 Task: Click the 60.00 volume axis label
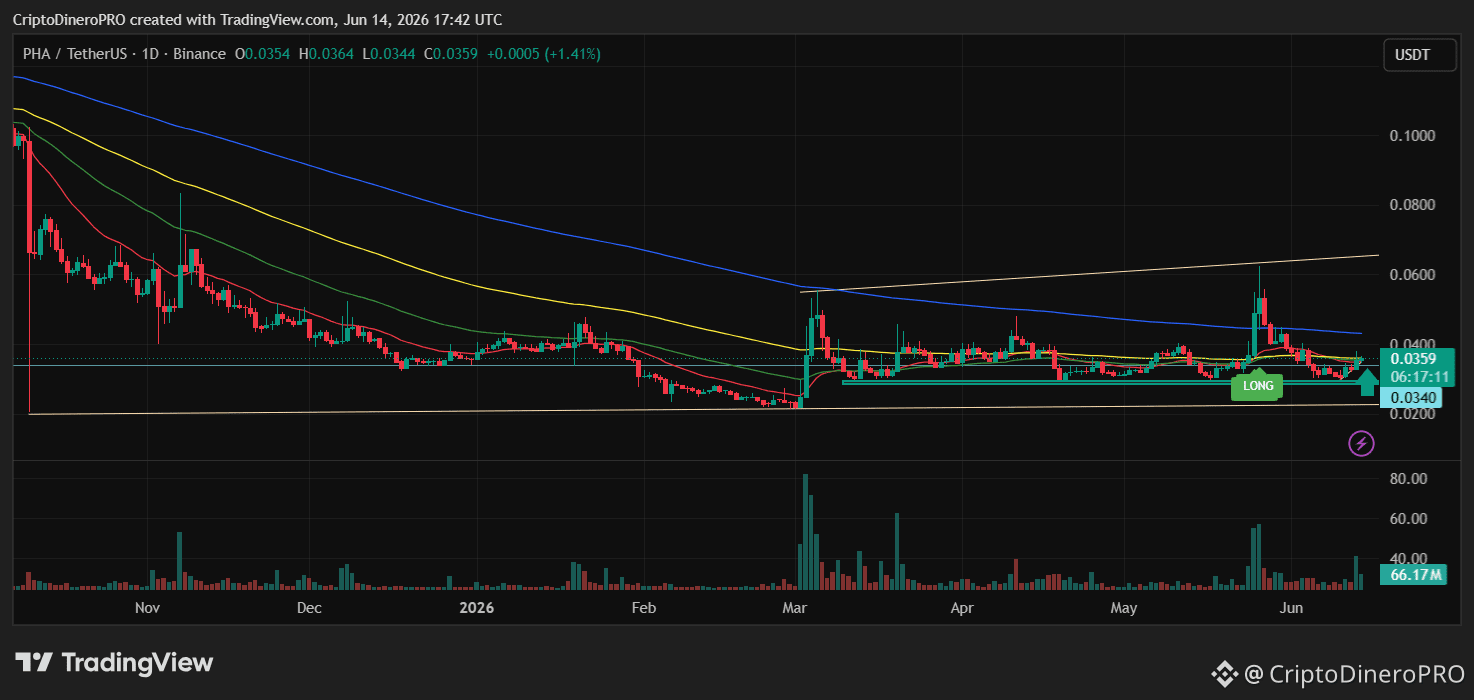click(1408, 518)
